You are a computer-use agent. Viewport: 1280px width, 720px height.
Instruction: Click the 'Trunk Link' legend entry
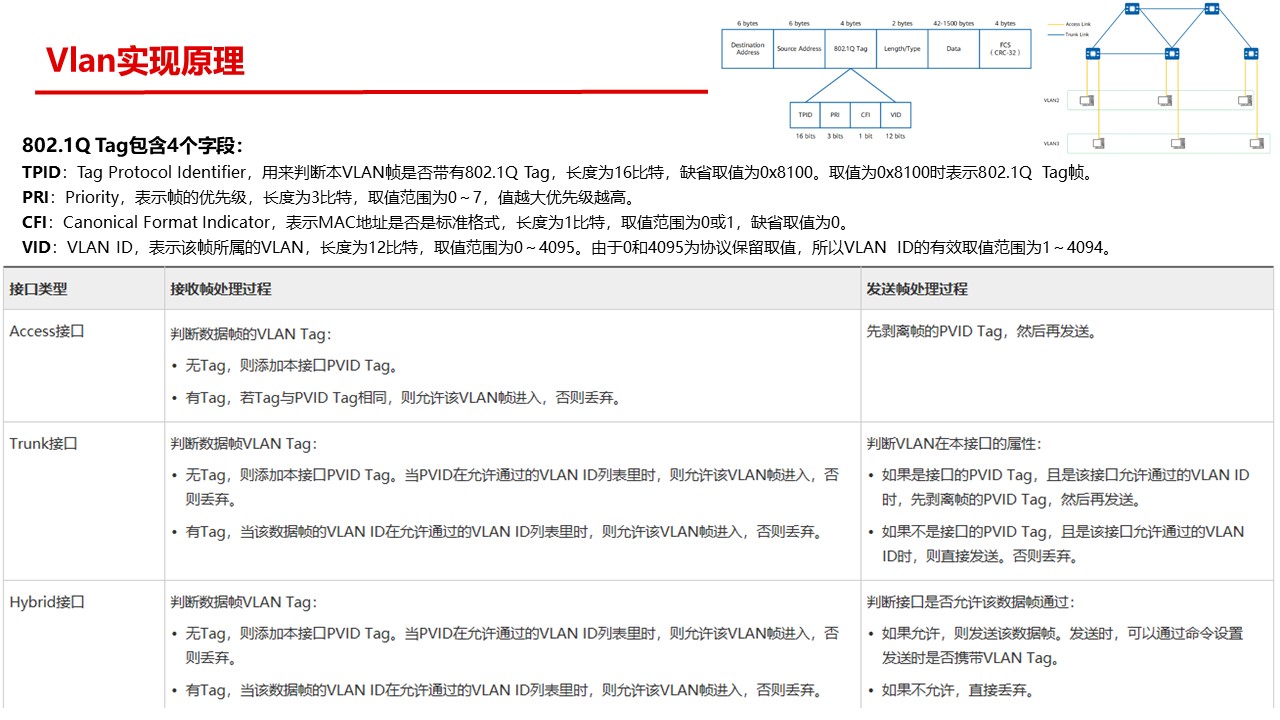1068,34
